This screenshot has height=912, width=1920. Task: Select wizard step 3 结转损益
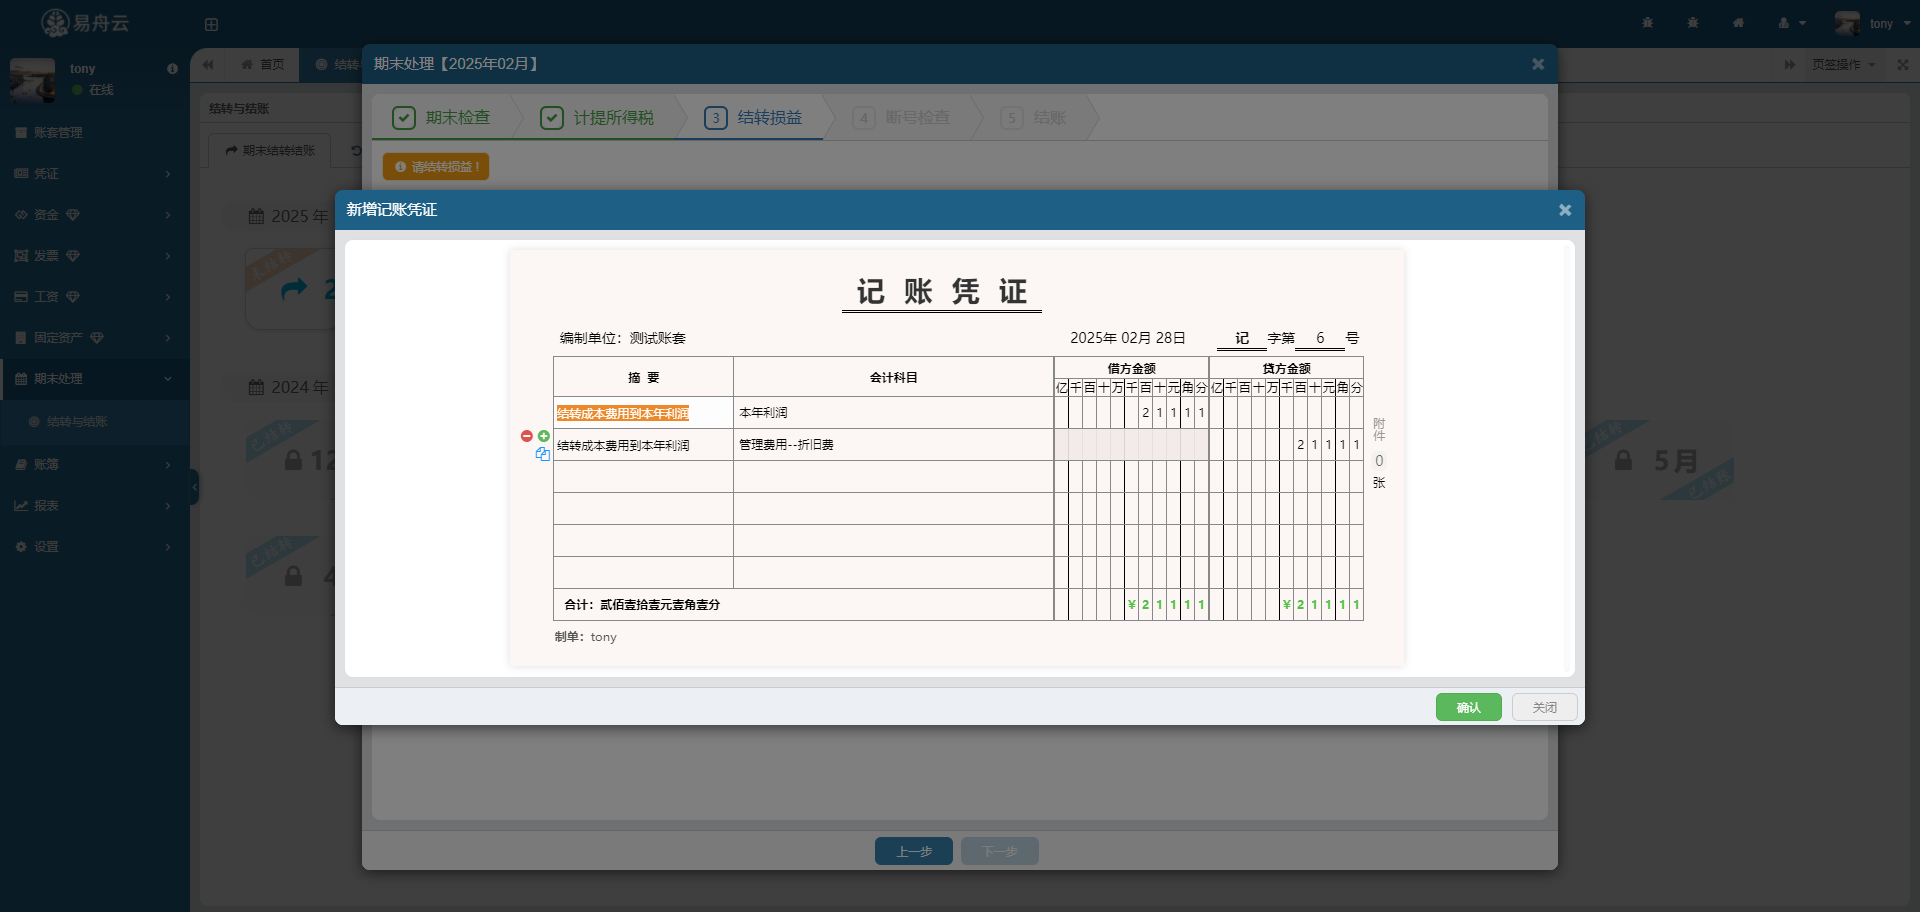tap(753, 118)
